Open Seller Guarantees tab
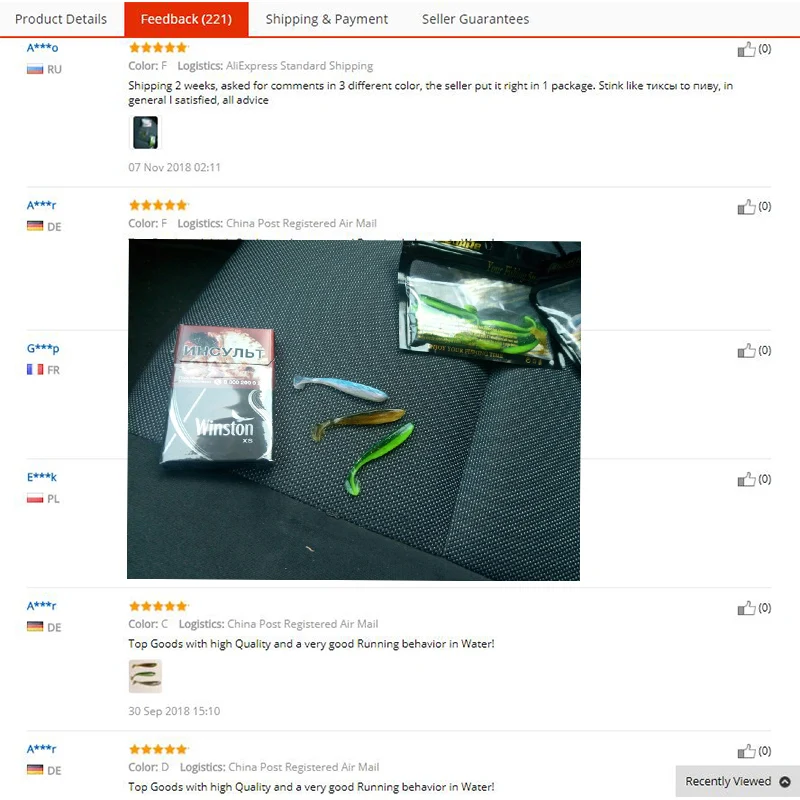 475,19
